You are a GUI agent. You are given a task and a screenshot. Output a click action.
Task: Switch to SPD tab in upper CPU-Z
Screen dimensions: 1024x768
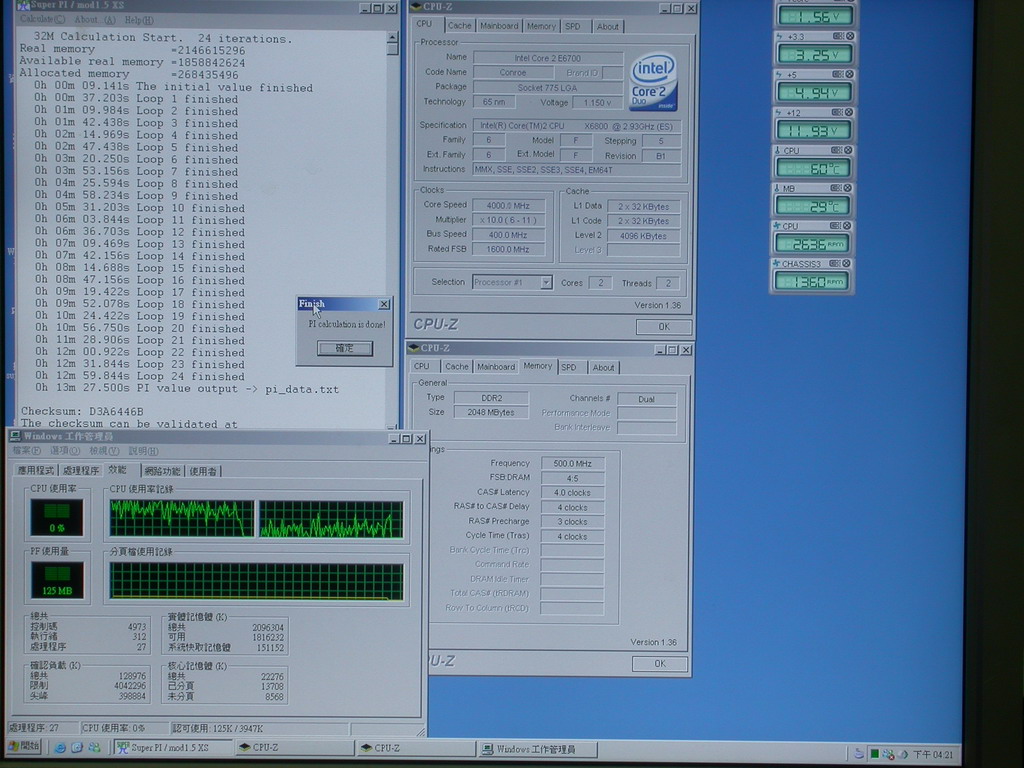[573, 26]
